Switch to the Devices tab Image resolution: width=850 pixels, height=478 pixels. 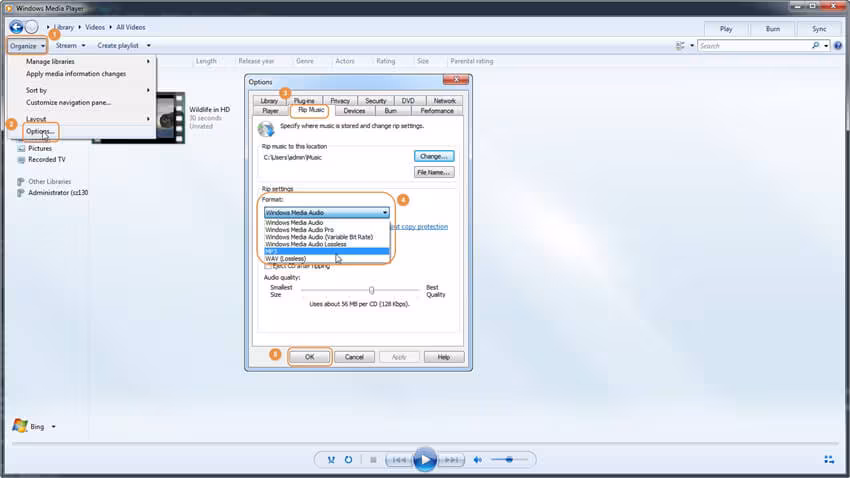tap(354, 111)
